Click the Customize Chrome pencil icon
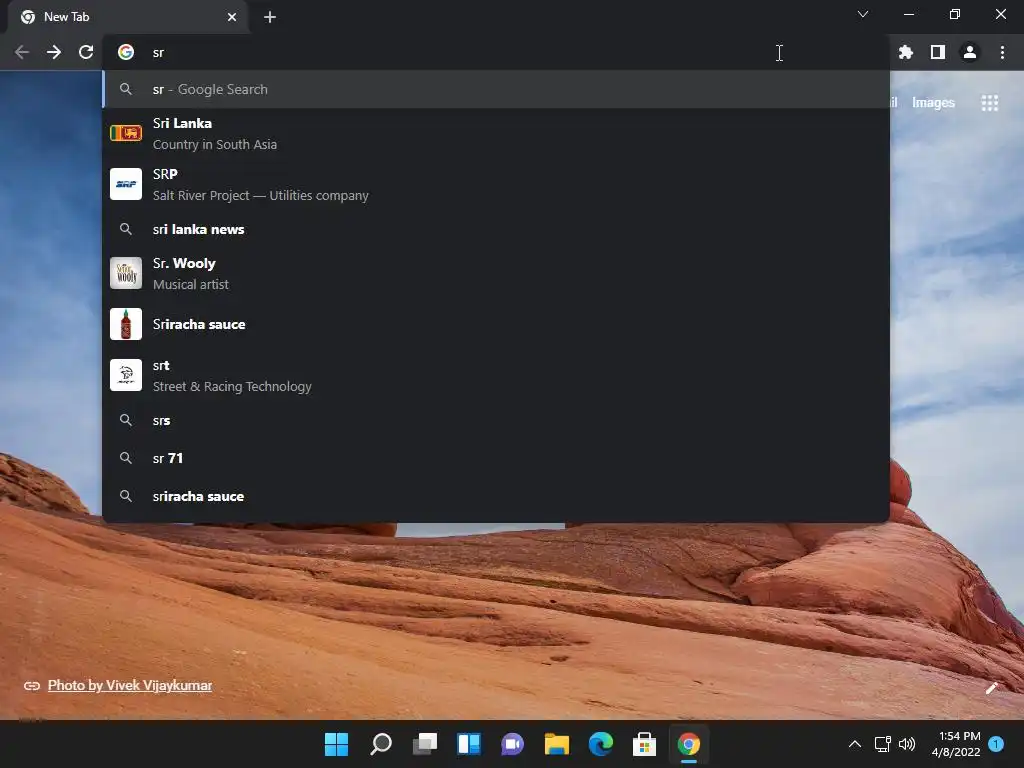 click(x=991, y=688)
